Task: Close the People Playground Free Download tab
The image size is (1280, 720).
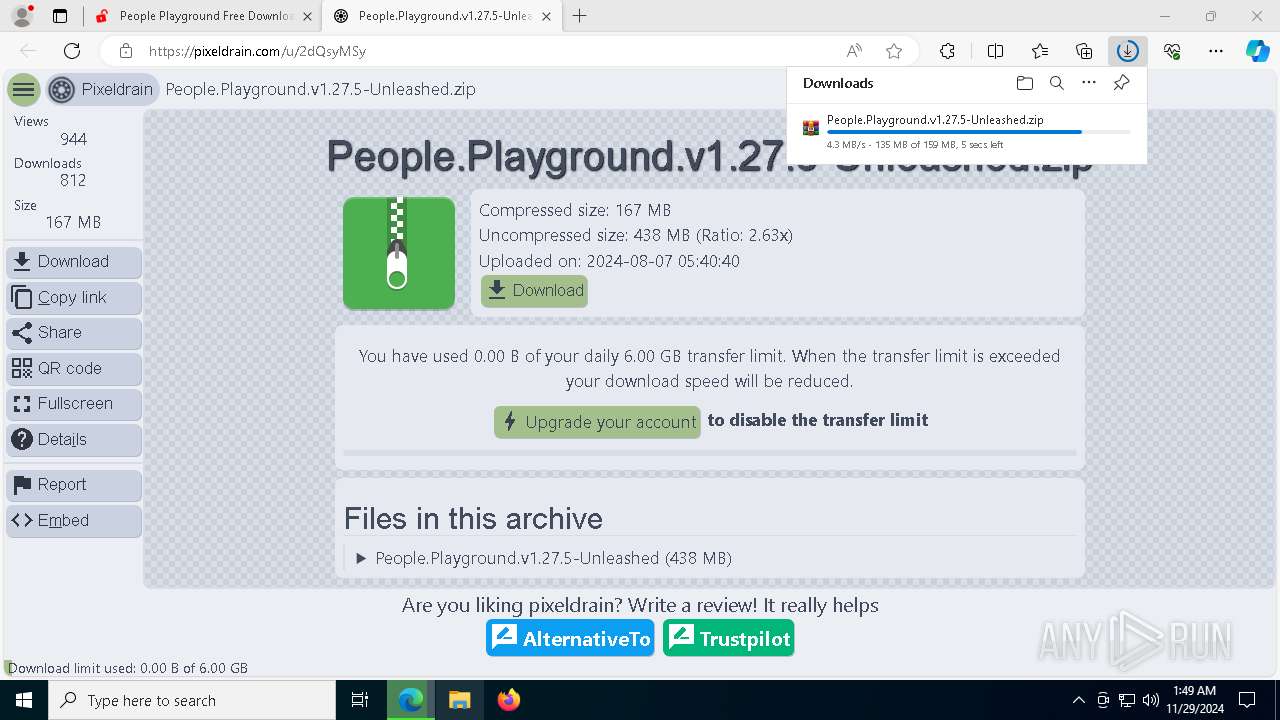Action: 307,16
